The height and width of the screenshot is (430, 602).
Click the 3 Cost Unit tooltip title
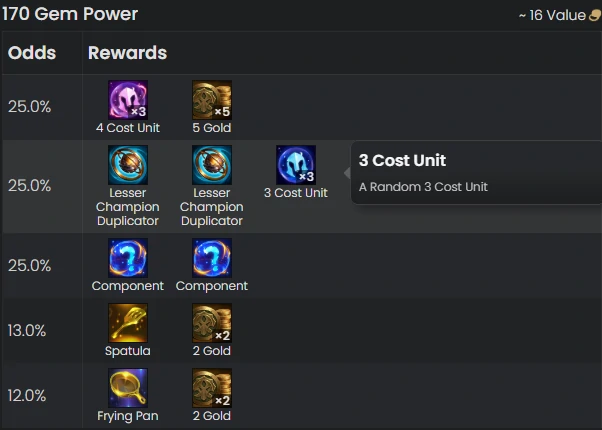402,160
